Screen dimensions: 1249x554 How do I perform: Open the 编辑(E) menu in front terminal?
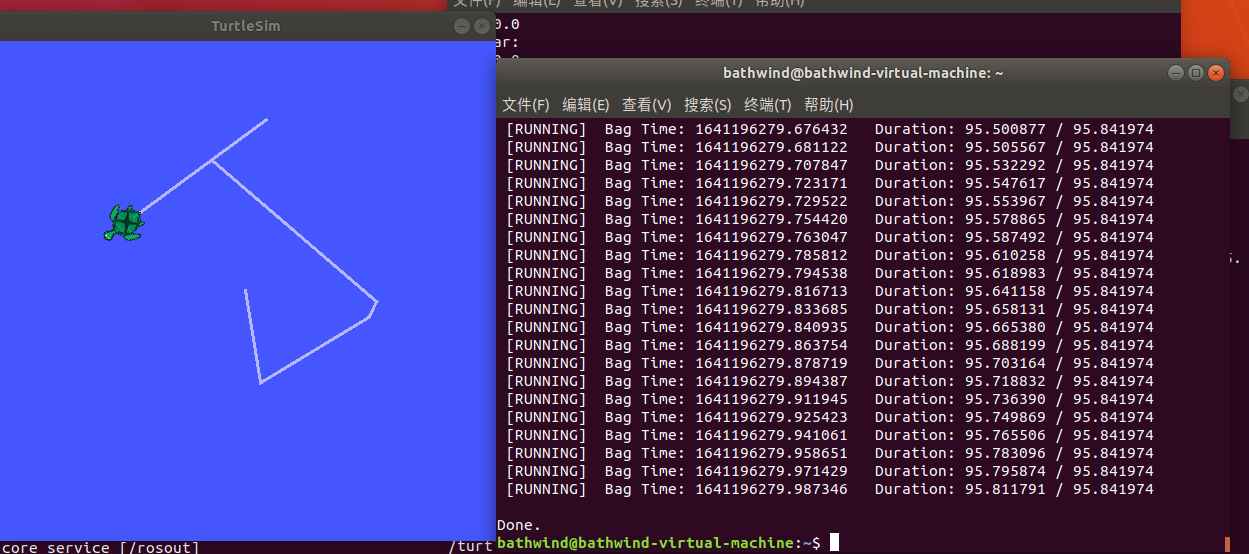585,105
